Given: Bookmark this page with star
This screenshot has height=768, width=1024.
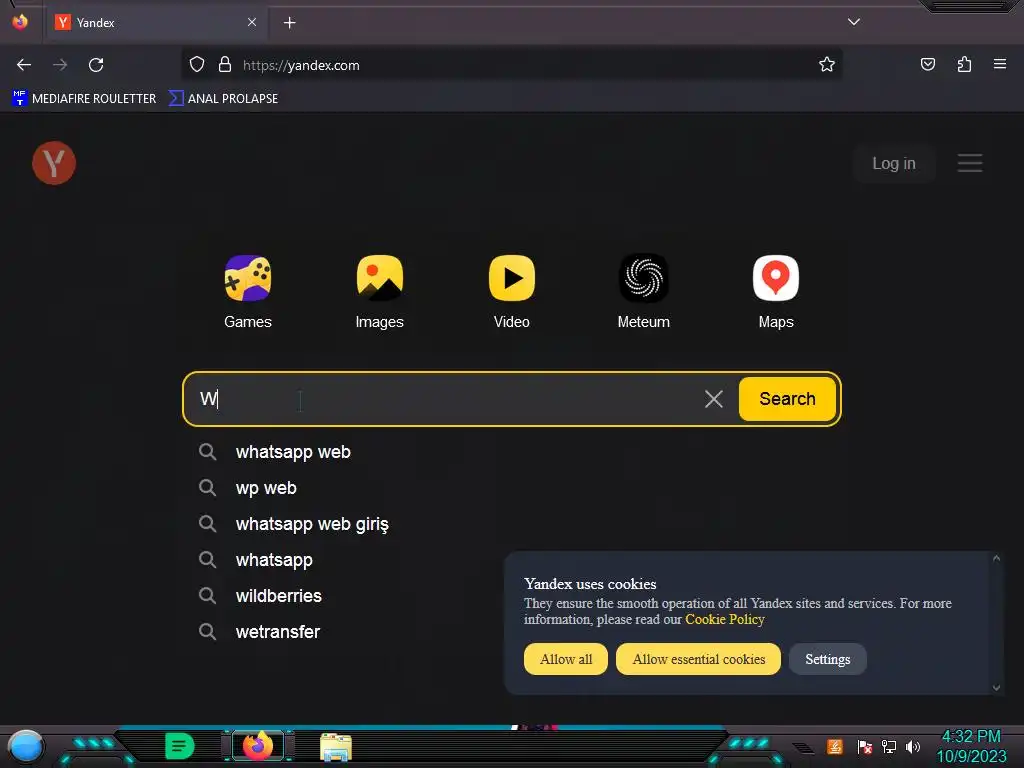Looking at the screenshot, I should [827, 65].
